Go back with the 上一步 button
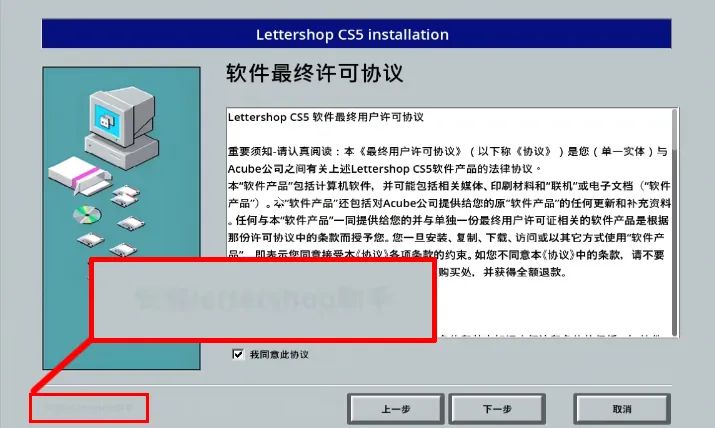Image resolution: width=715 pixels, height=428 pixels. 396,409
